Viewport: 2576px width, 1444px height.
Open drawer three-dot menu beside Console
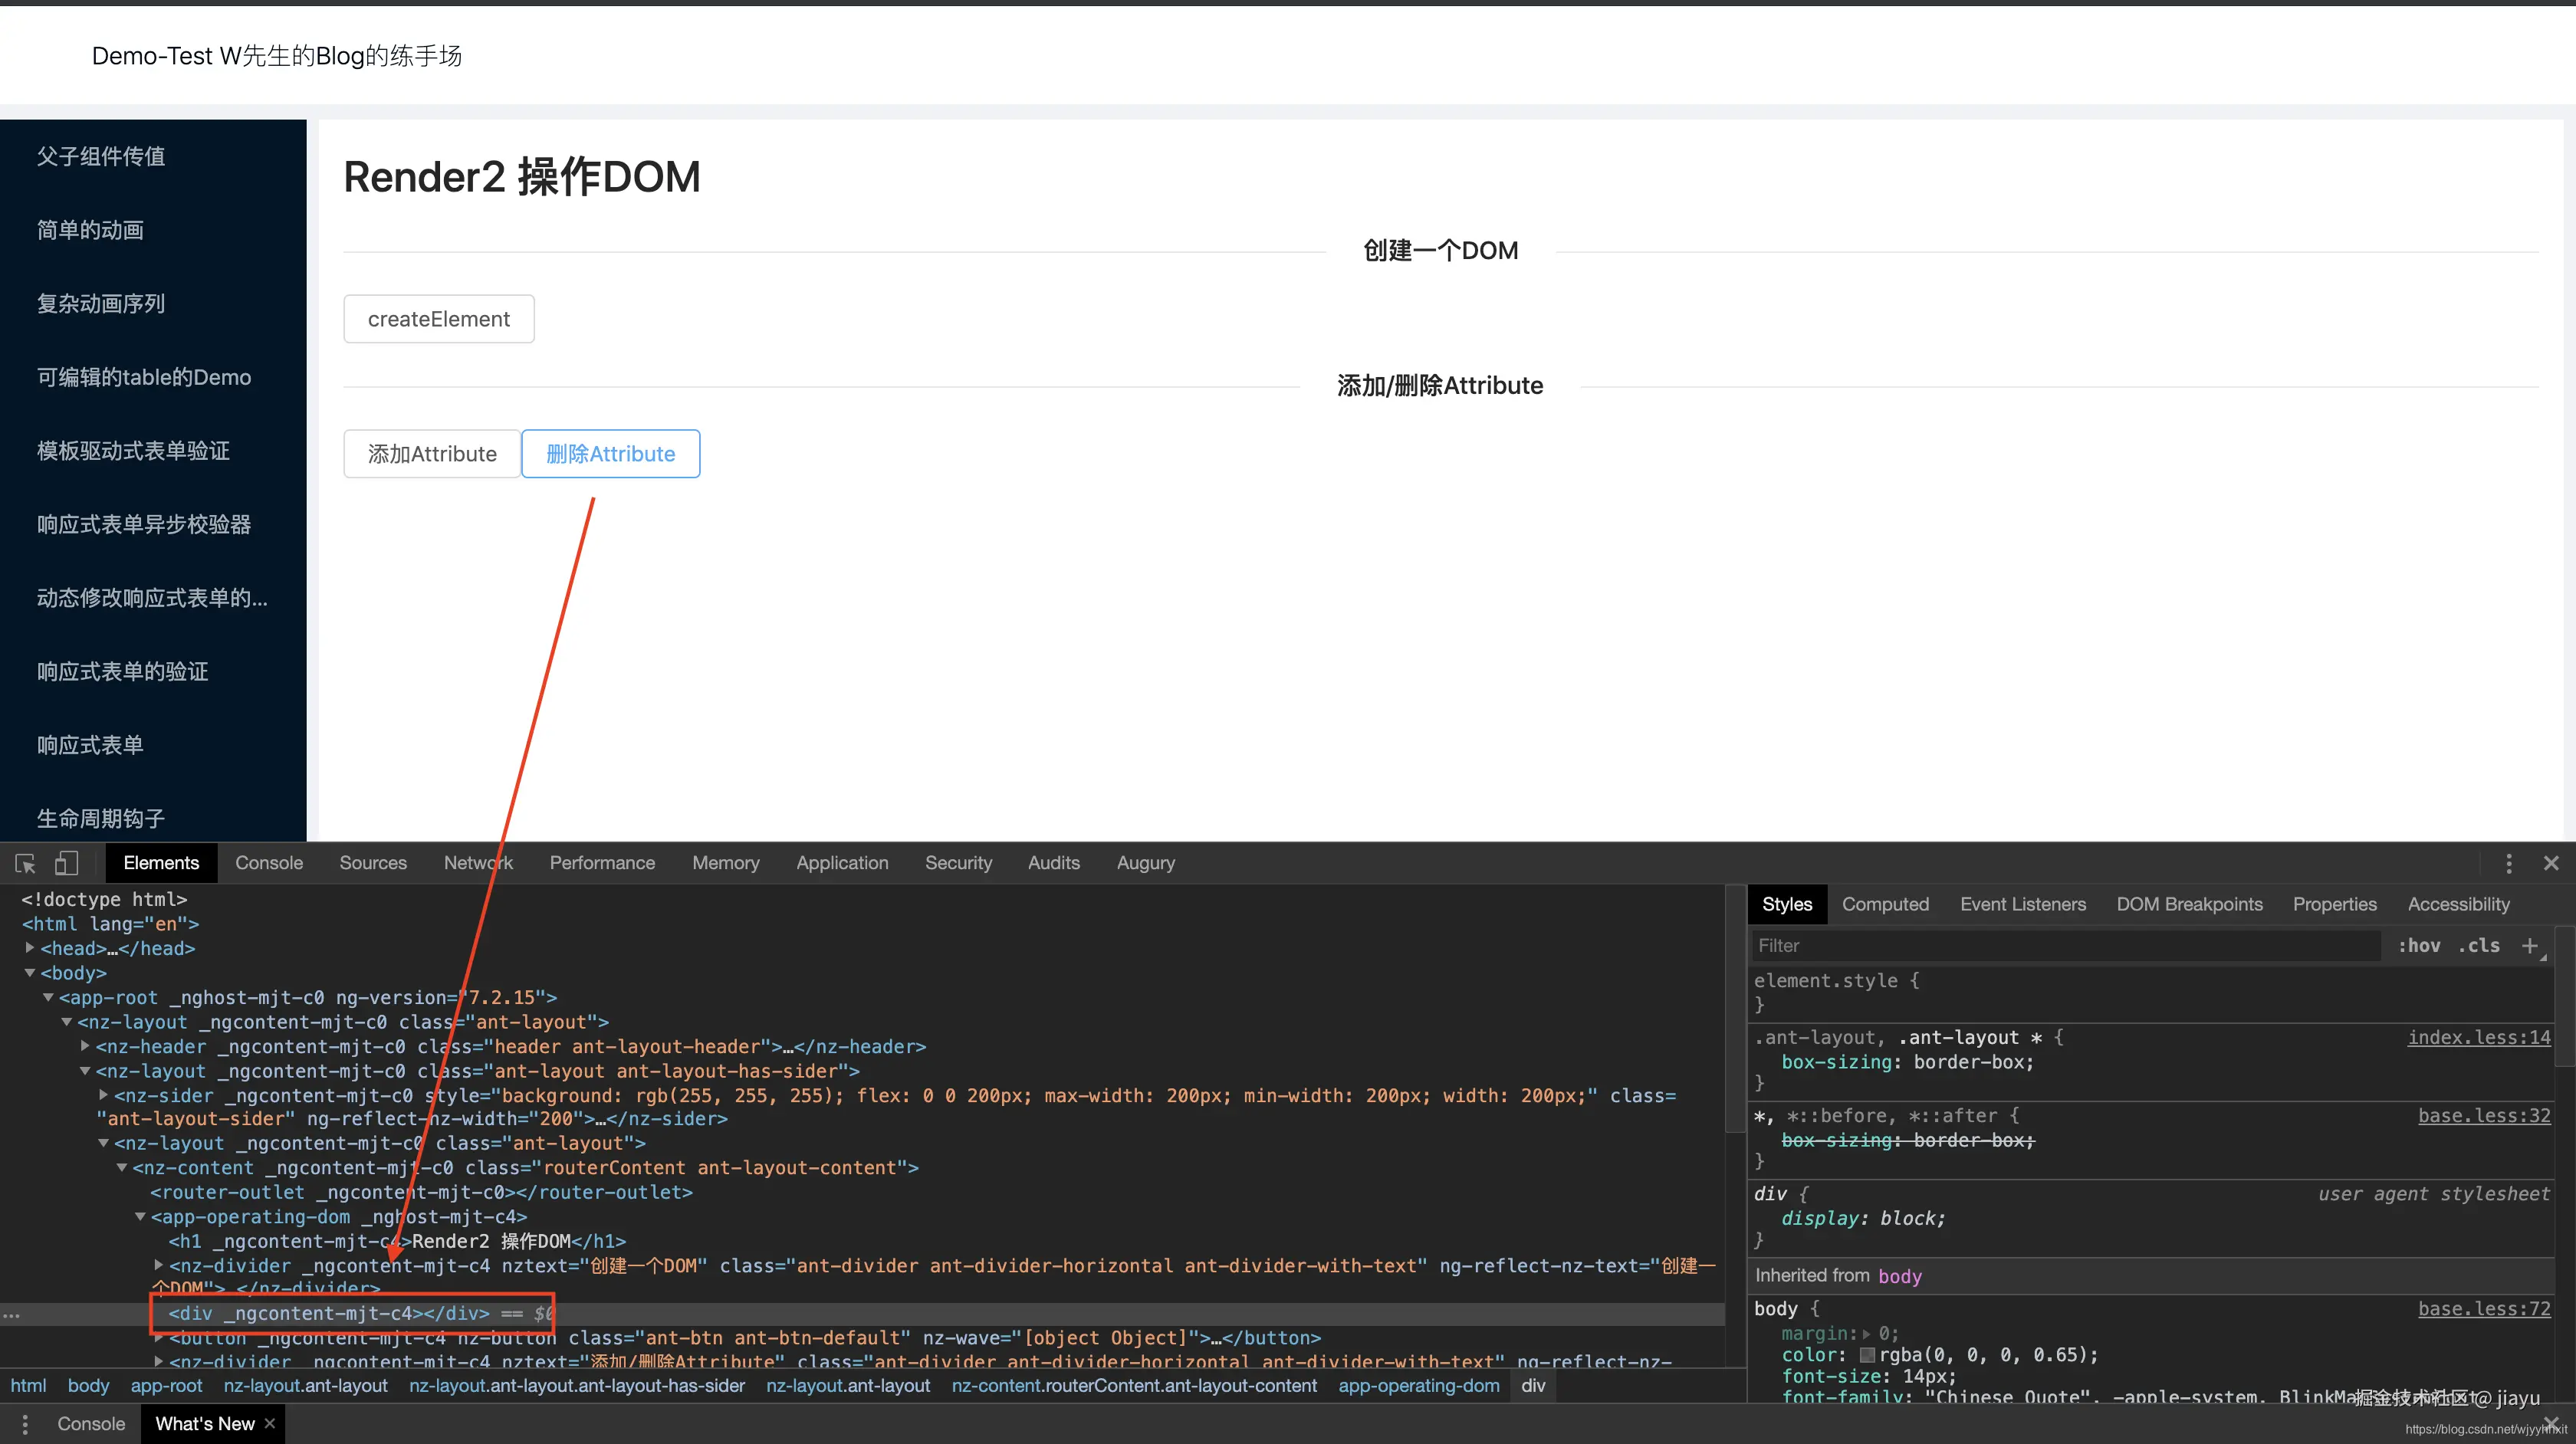pyautogui.click(x=25, y=1424)
